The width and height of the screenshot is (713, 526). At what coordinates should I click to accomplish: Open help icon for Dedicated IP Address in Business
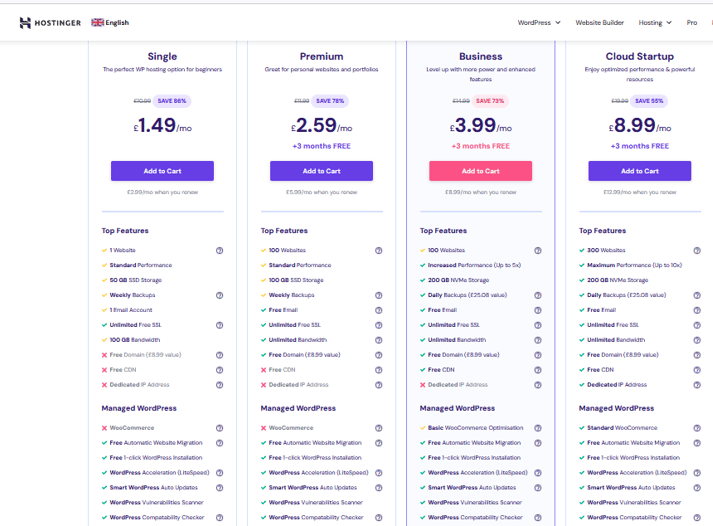tap(538, 385)
